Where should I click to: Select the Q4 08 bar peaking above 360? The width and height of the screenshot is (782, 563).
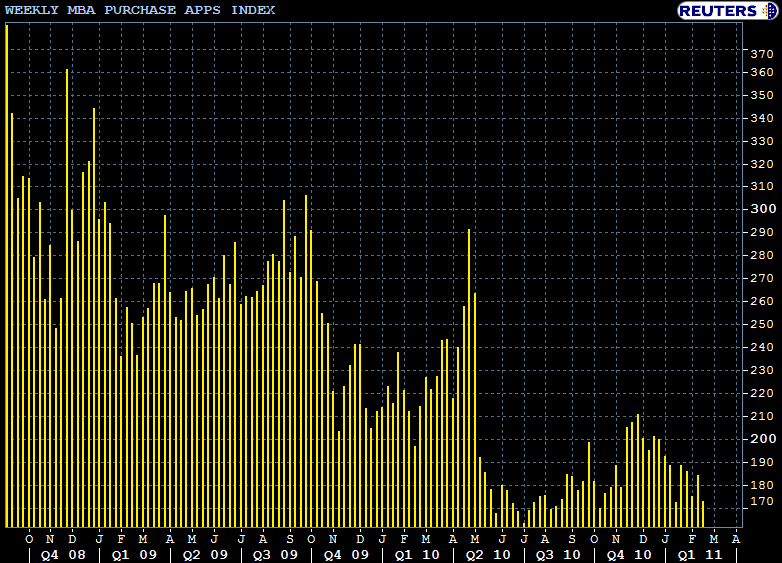point(67,300)
